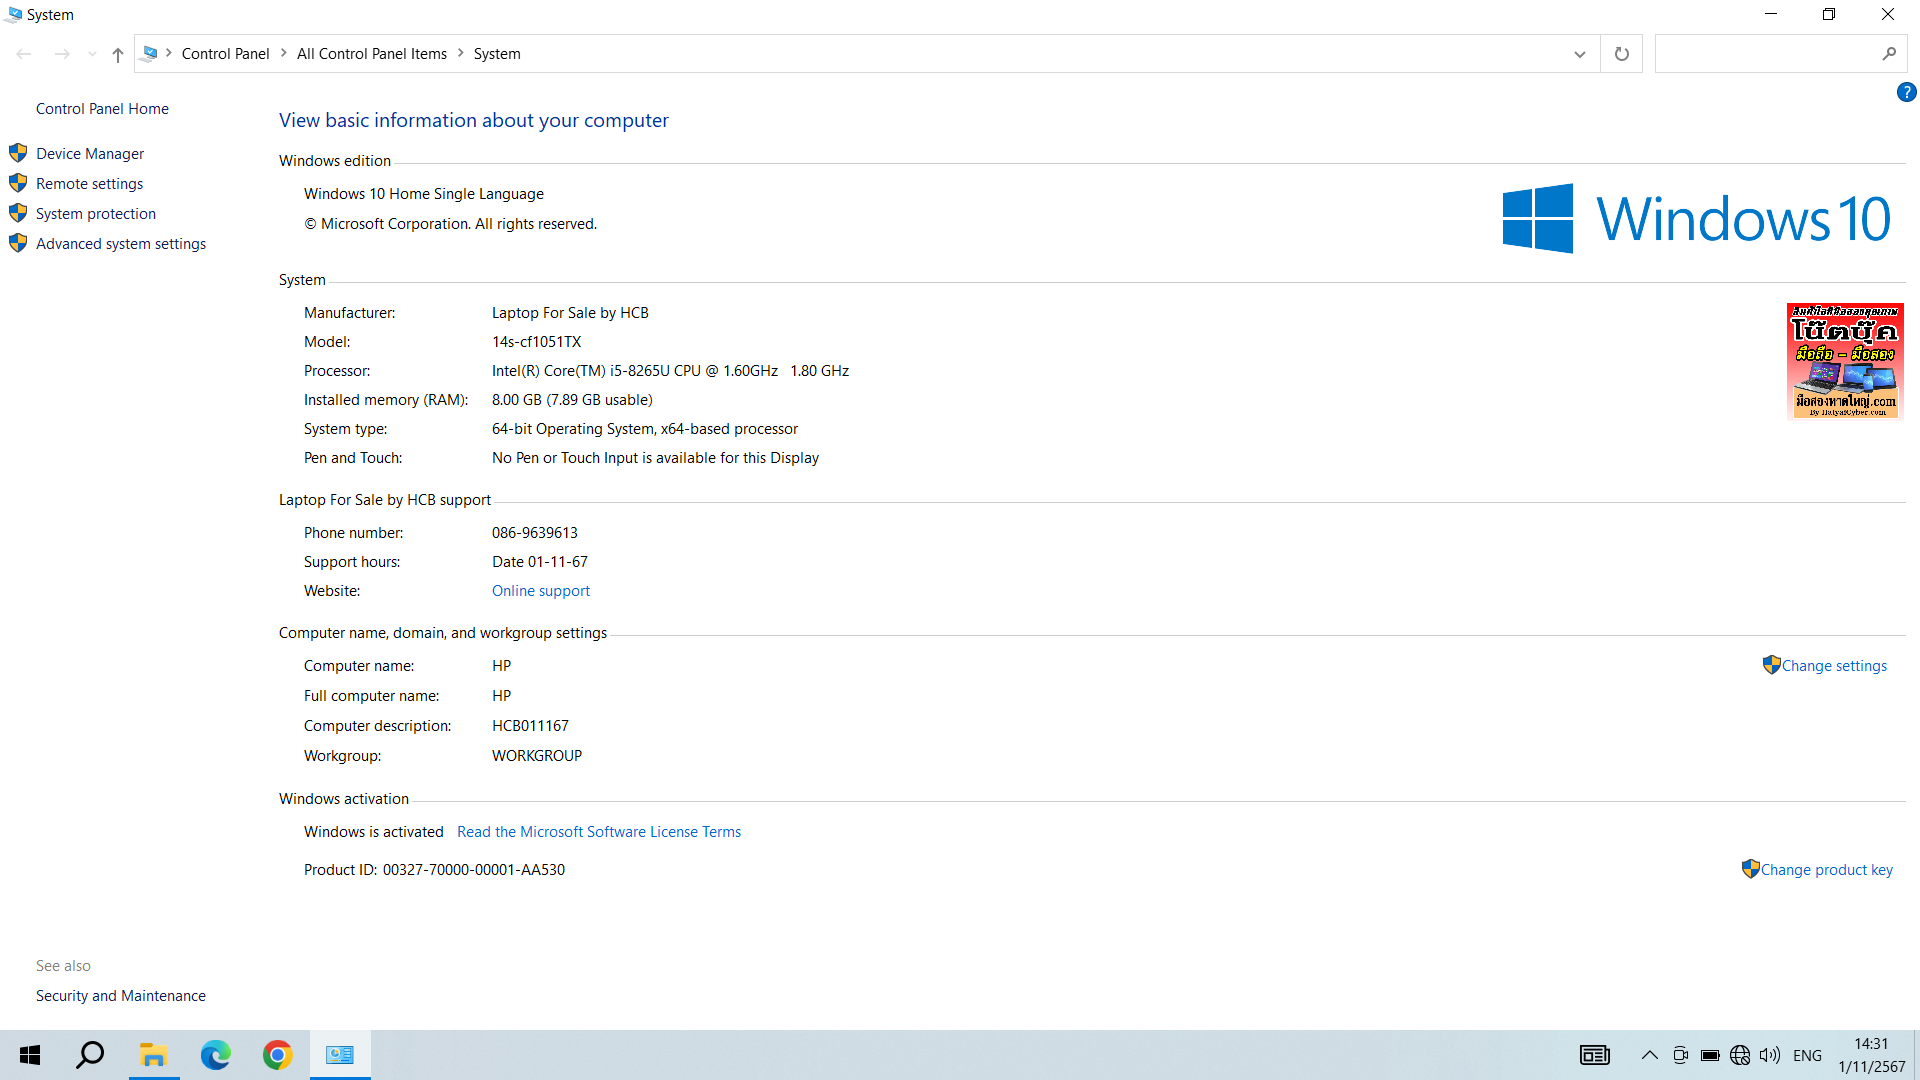The image size is (1920, 1080).
Task: Launch Microsoft Edge from taskbar
Action: (x=215, y=1055)
